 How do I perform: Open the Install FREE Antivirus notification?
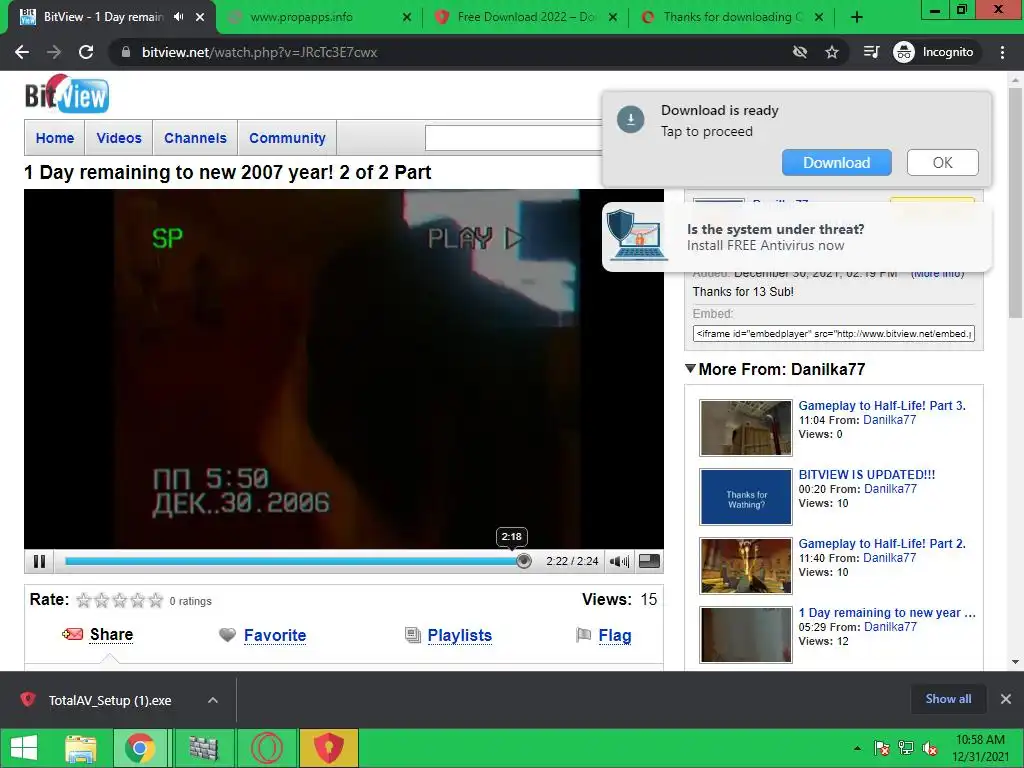[x=797, y=237]
